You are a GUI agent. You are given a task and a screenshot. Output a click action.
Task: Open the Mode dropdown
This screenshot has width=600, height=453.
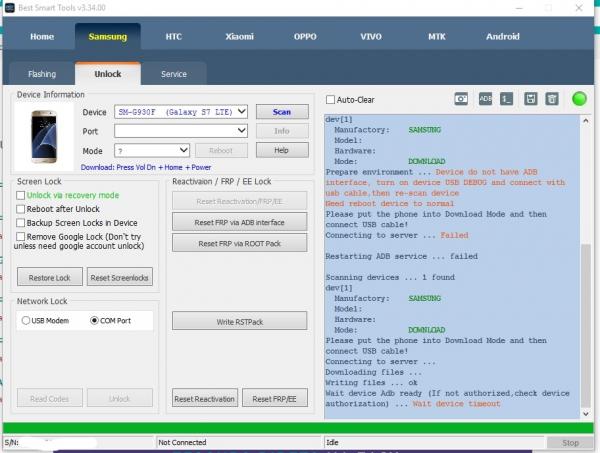pos(152,150)
